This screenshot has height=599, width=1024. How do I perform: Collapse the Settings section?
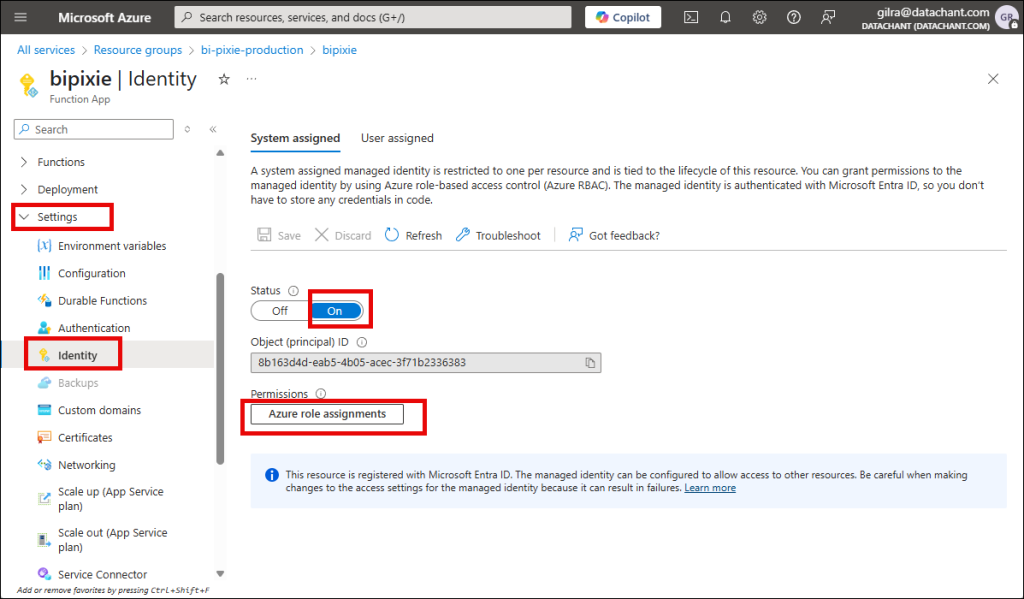[x=24, y=217]
